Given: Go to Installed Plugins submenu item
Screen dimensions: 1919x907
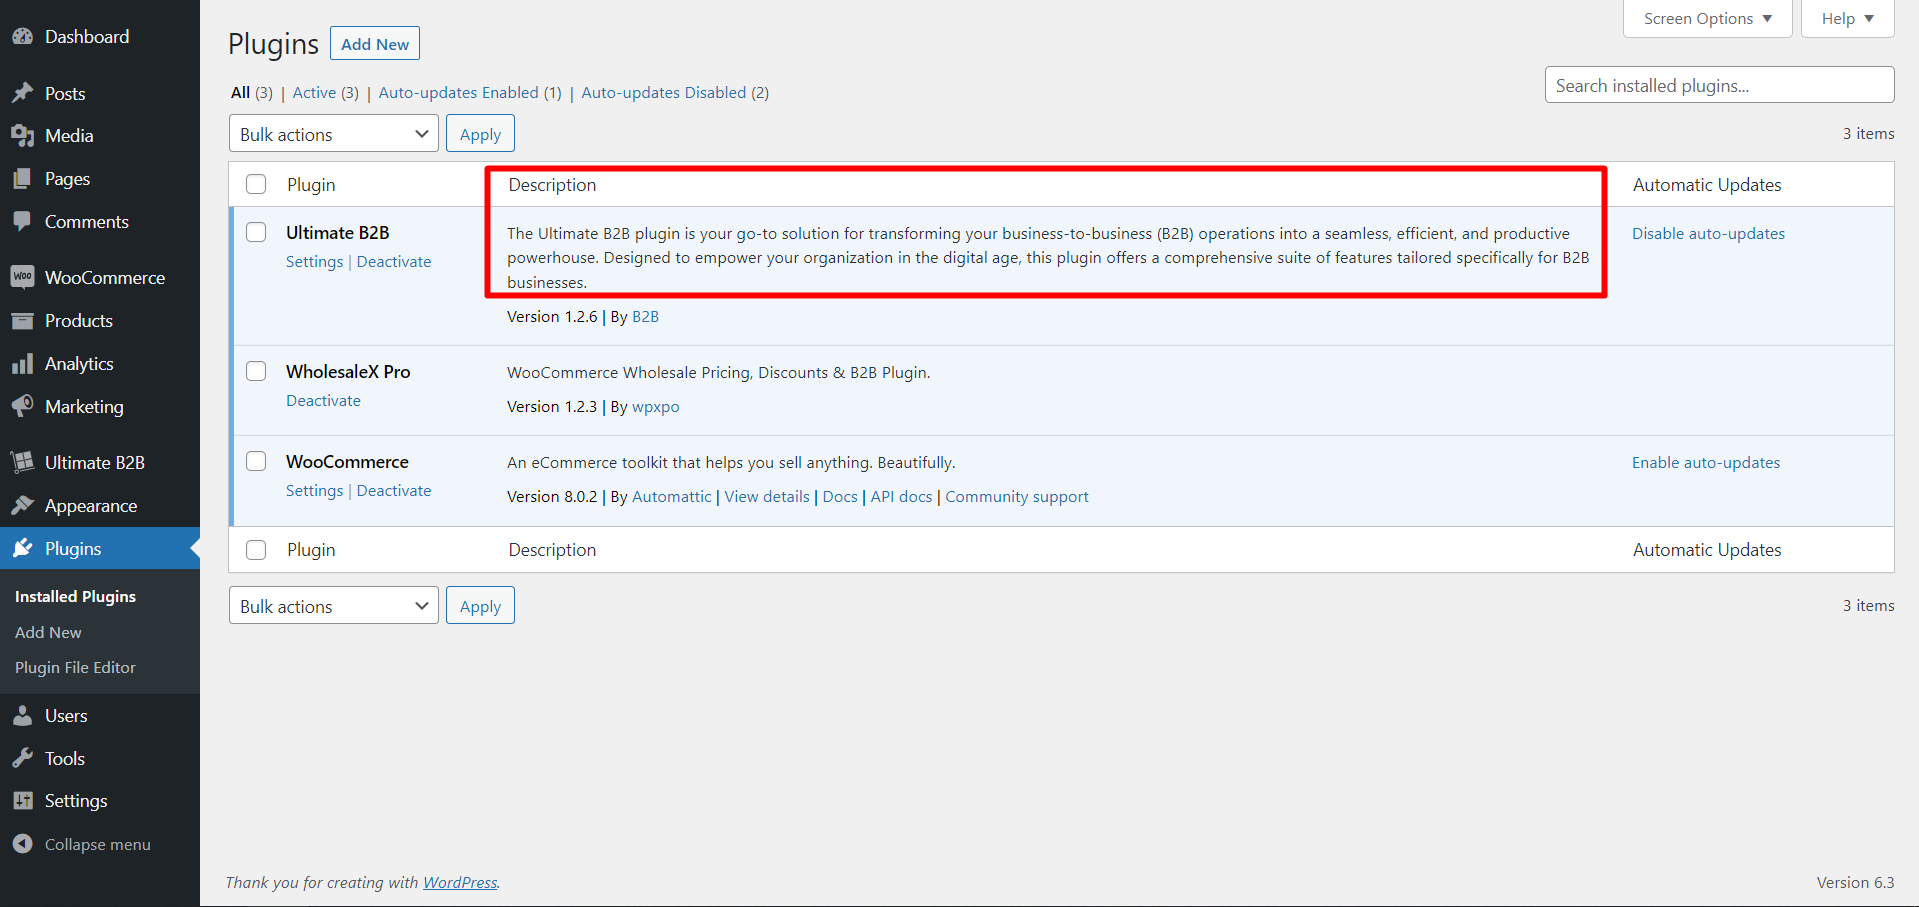Looking at the screenshot, I should tap(75, 596).
